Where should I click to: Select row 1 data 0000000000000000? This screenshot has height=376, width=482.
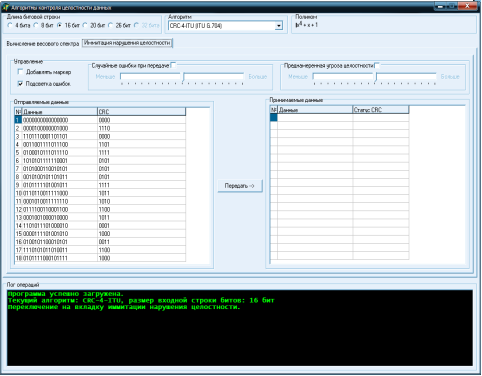point(60,120)
